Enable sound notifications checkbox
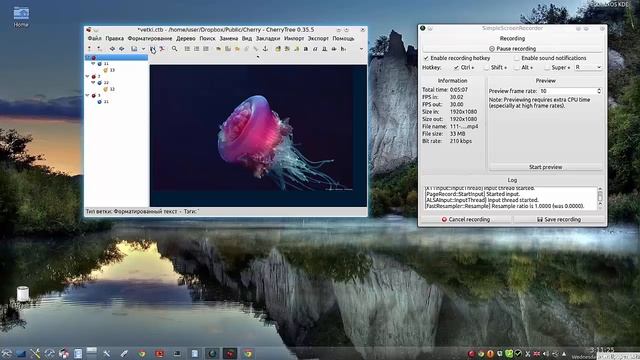The width and height of the screenshot is (640, 360). coord(517,58)
